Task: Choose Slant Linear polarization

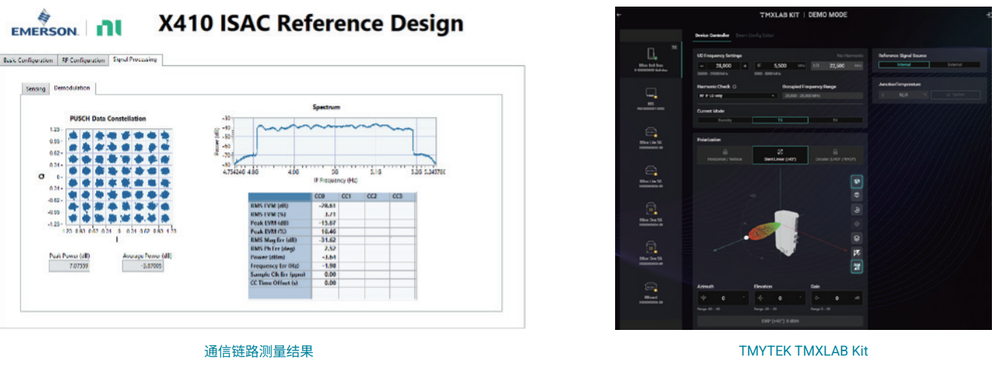Action: pos(780,155)
